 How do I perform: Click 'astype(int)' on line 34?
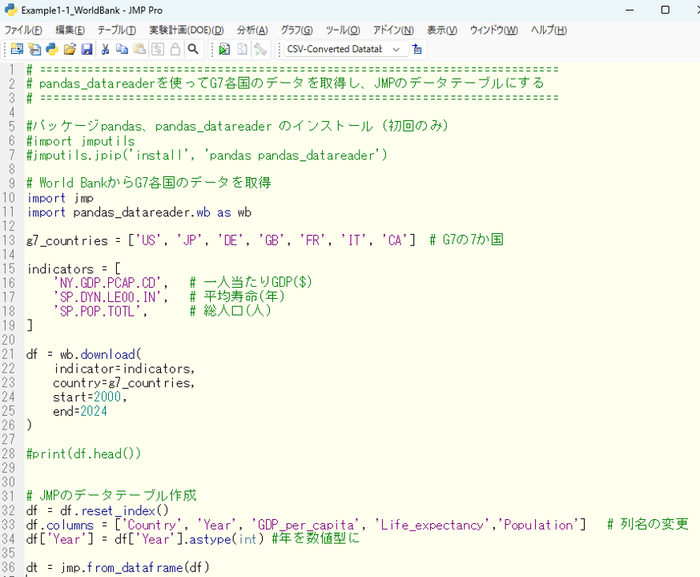[227, 539]
